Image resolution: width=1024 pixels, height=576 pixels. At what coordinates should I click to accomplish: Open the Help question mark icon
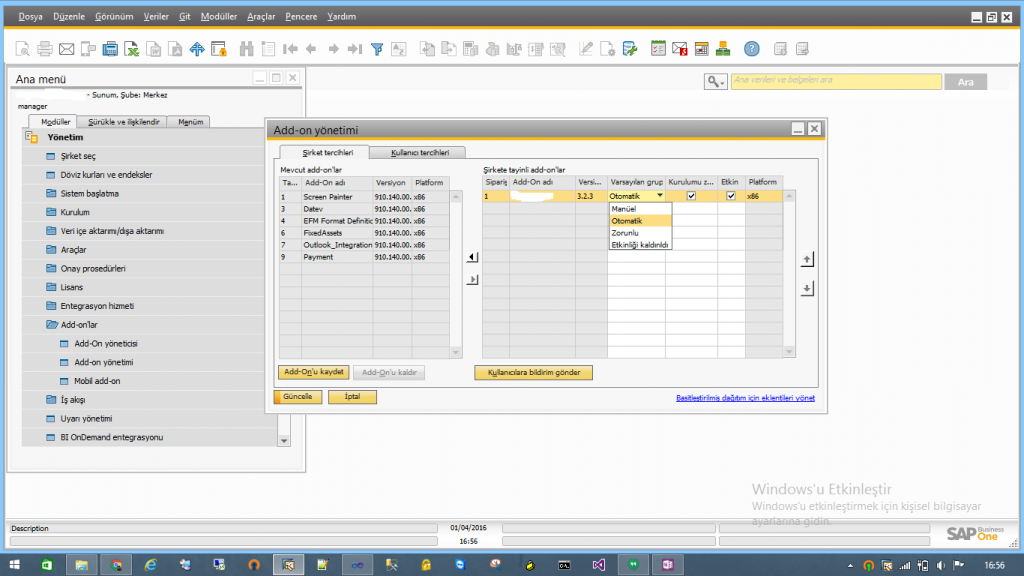coord(751,47)
